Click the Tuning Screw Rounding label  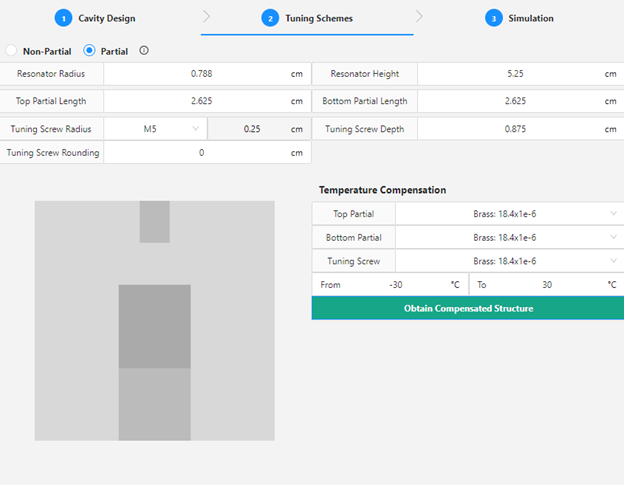click(53, 152)
